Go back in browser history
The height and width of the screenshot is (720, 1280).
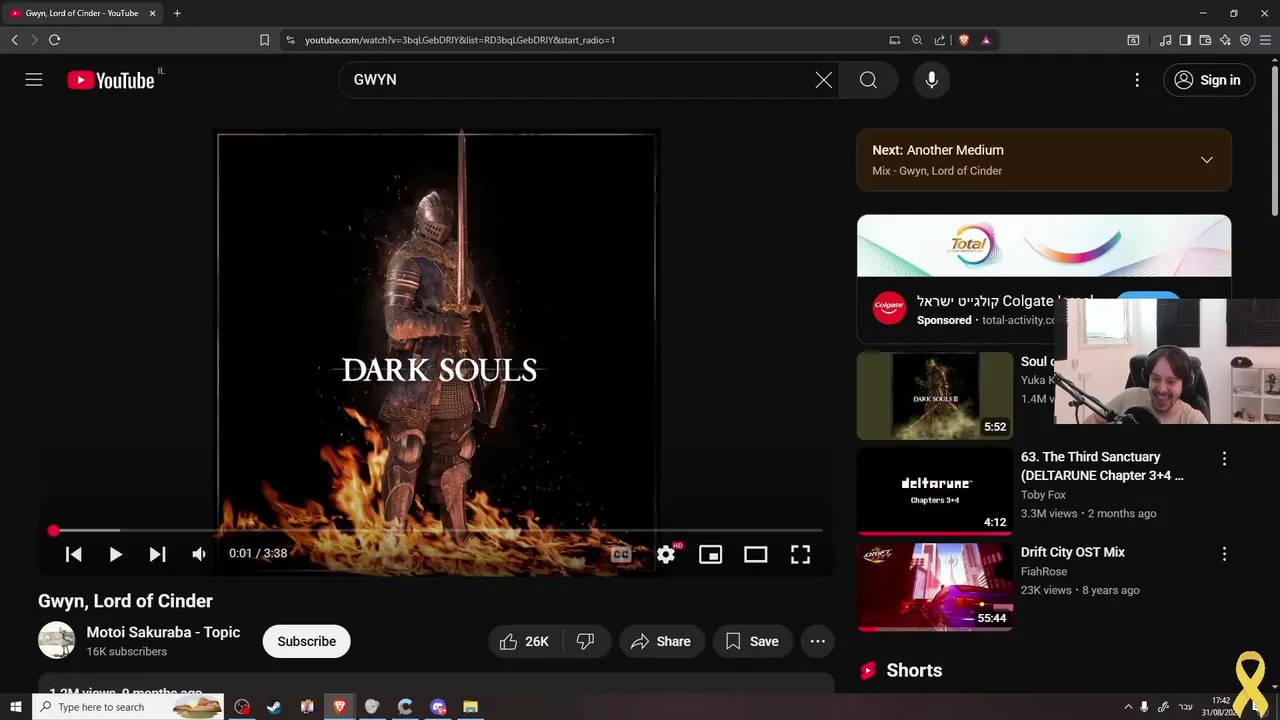[14, 40]
